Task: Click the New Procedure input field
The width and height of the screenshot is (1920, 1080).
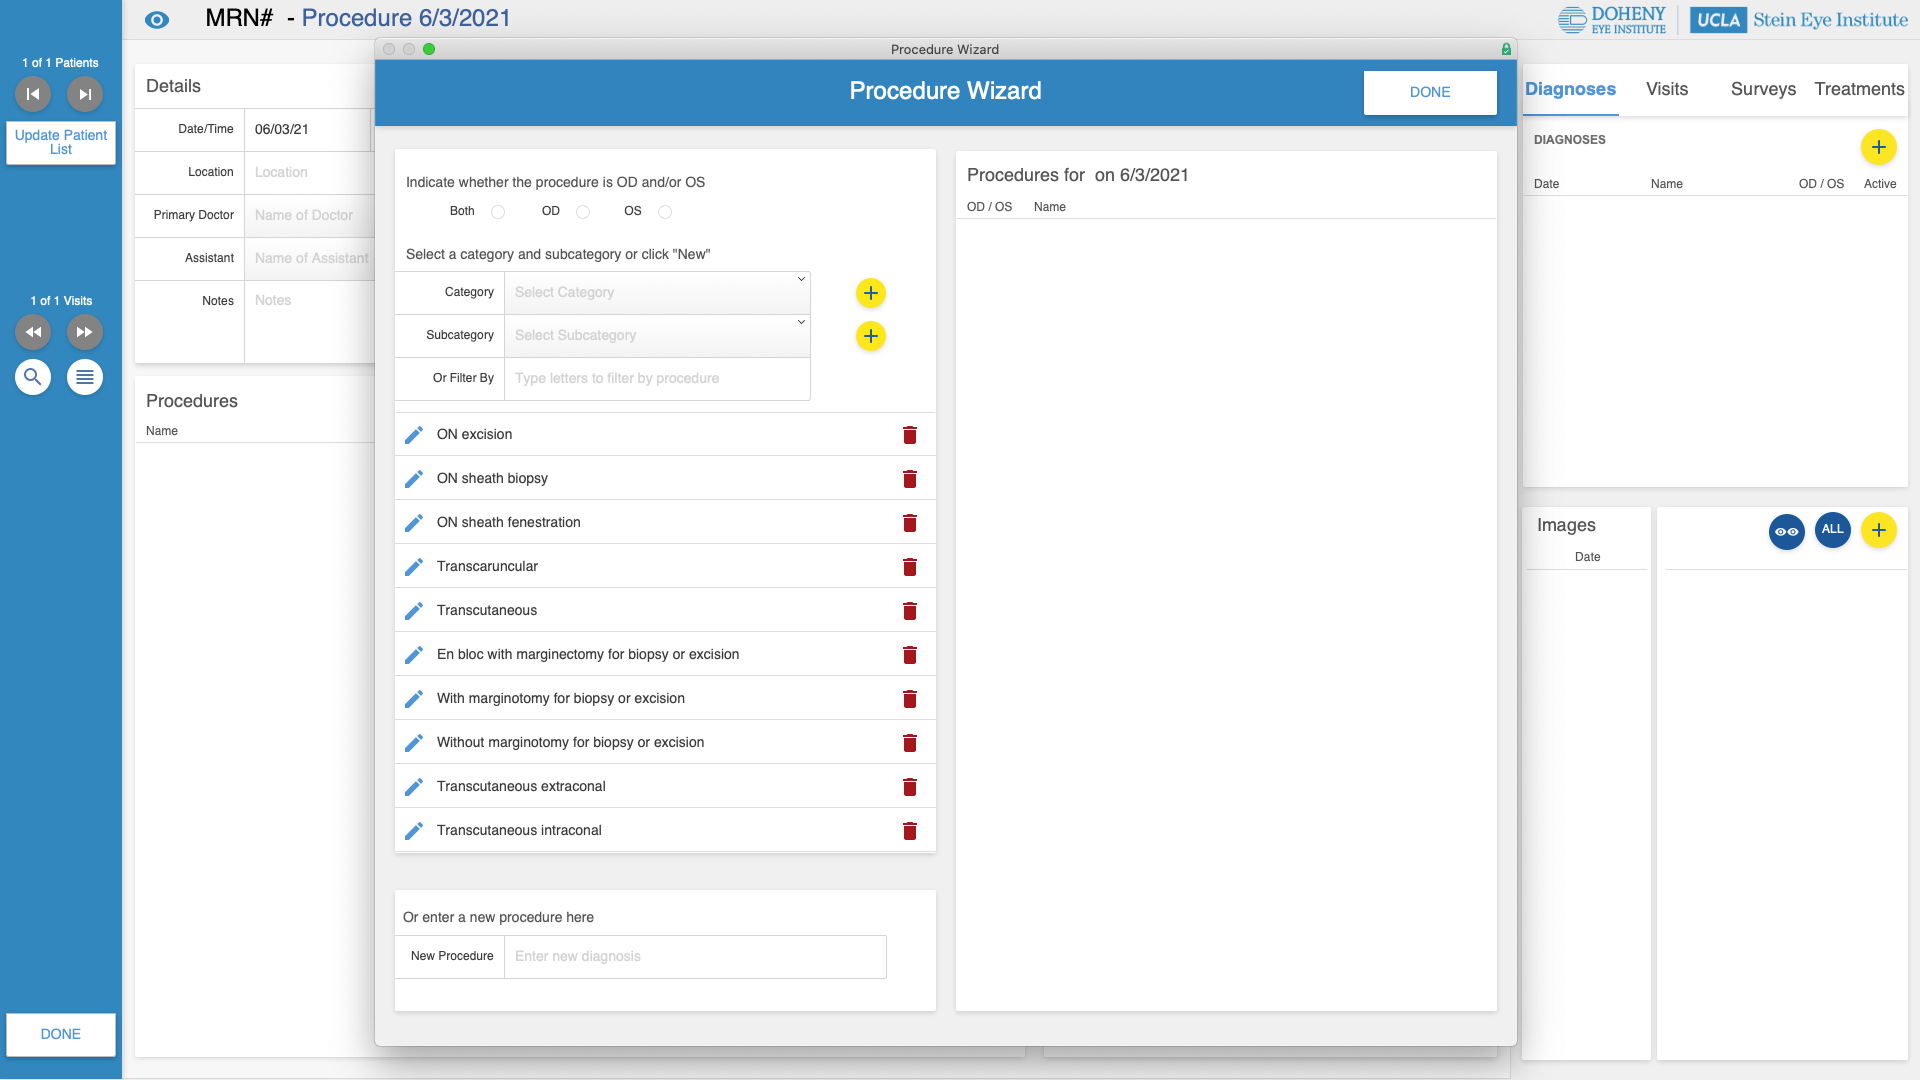Action: pos(694,957)
